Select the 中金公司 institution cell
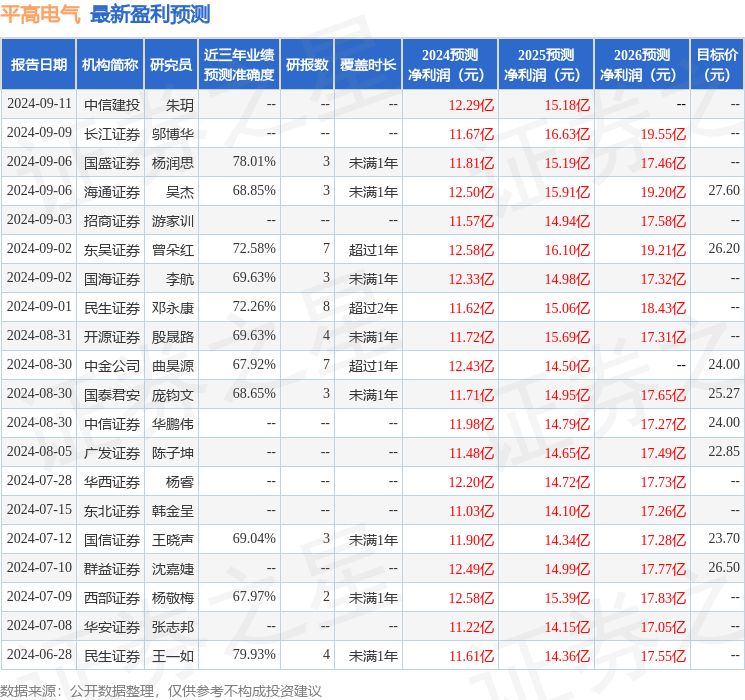Screen dimensions: 745x700 (x=112, y=366)
